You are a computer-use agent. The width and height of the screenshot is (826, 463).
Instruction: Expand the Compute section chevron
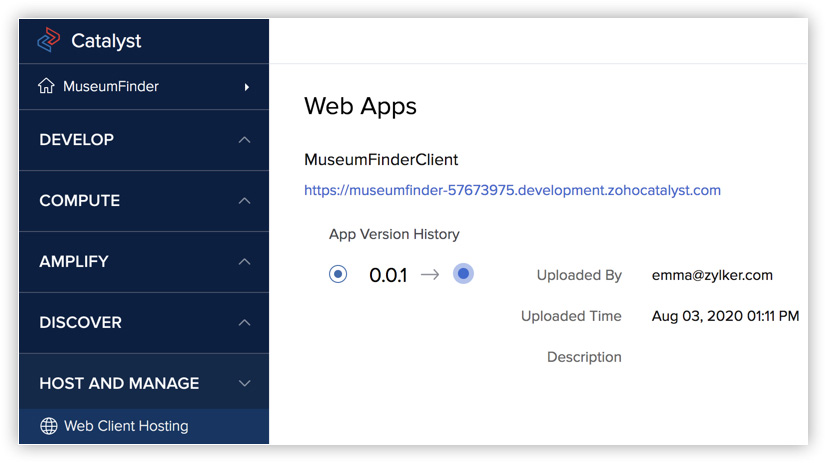245,201
